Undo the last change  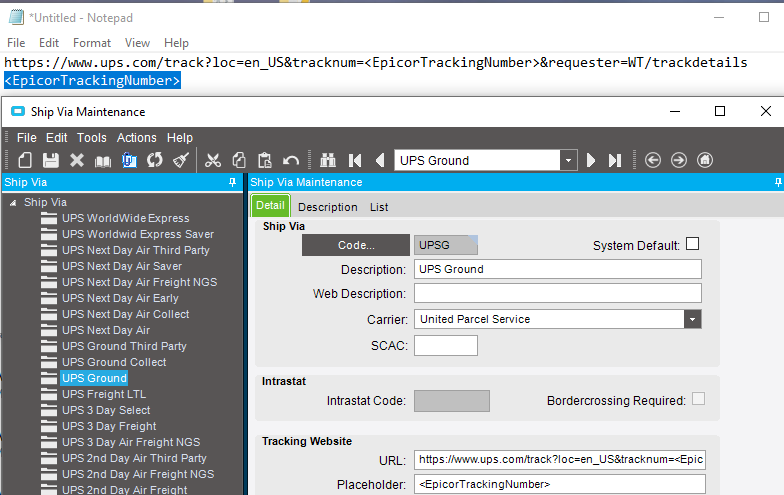[290, 160]
